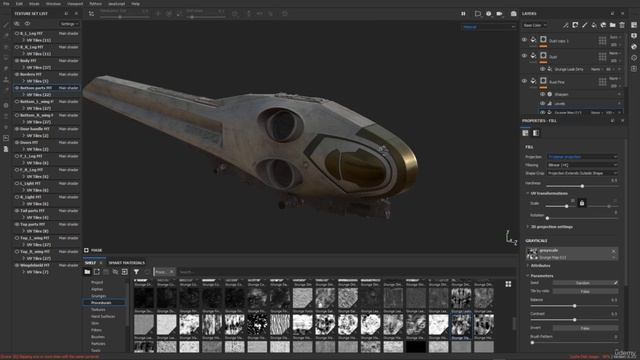Click the shelf filter funnel icon
Screen dimensions: 640x360
coord(136,272)
